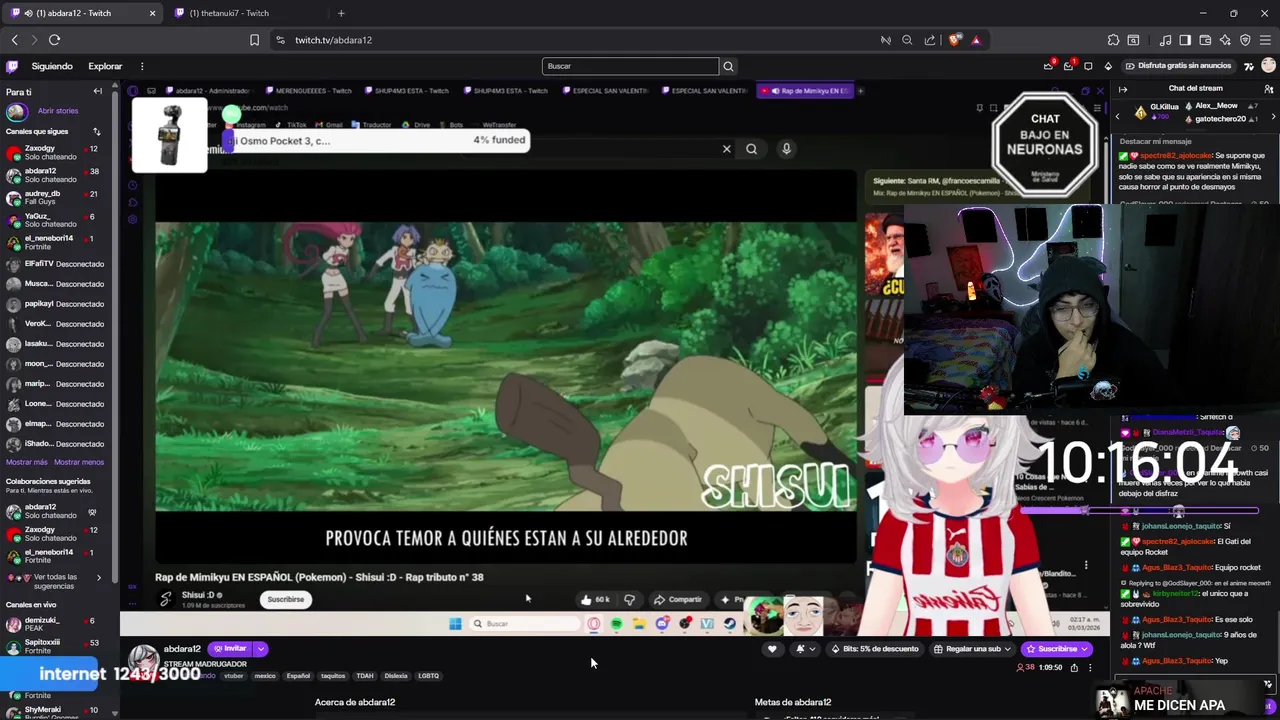Click Bits: 5% de descuento button
Viewport: 1280px width, 720px height.
875,649
